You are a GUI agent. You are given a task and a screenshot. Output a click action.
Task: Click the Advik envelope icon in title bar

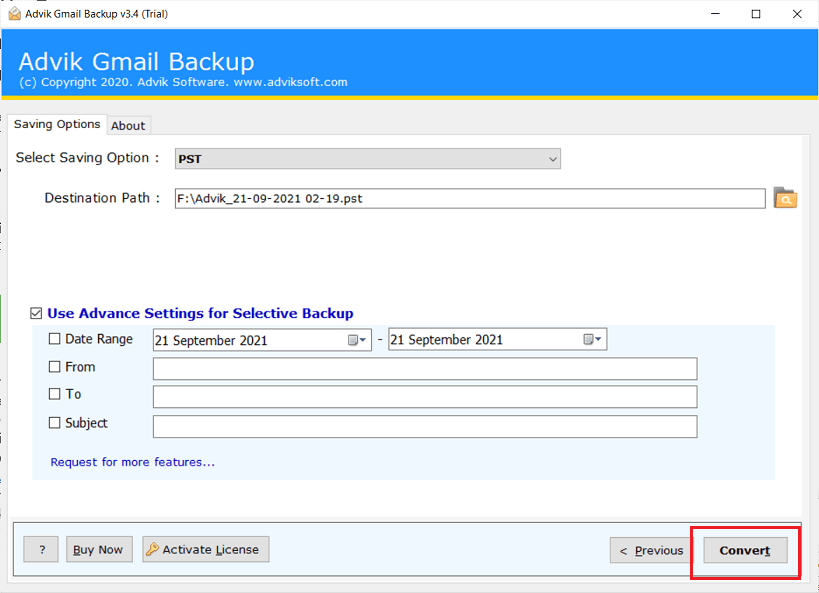tap(15, 14)
